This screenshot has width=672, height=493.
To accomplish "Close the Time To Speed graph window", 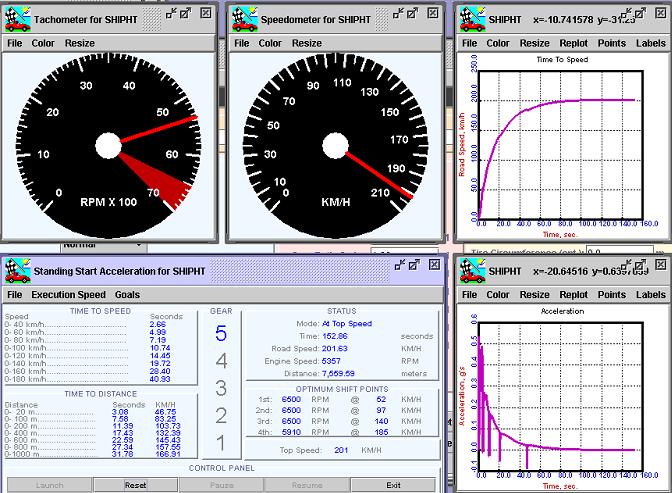I will coord(660,13).
